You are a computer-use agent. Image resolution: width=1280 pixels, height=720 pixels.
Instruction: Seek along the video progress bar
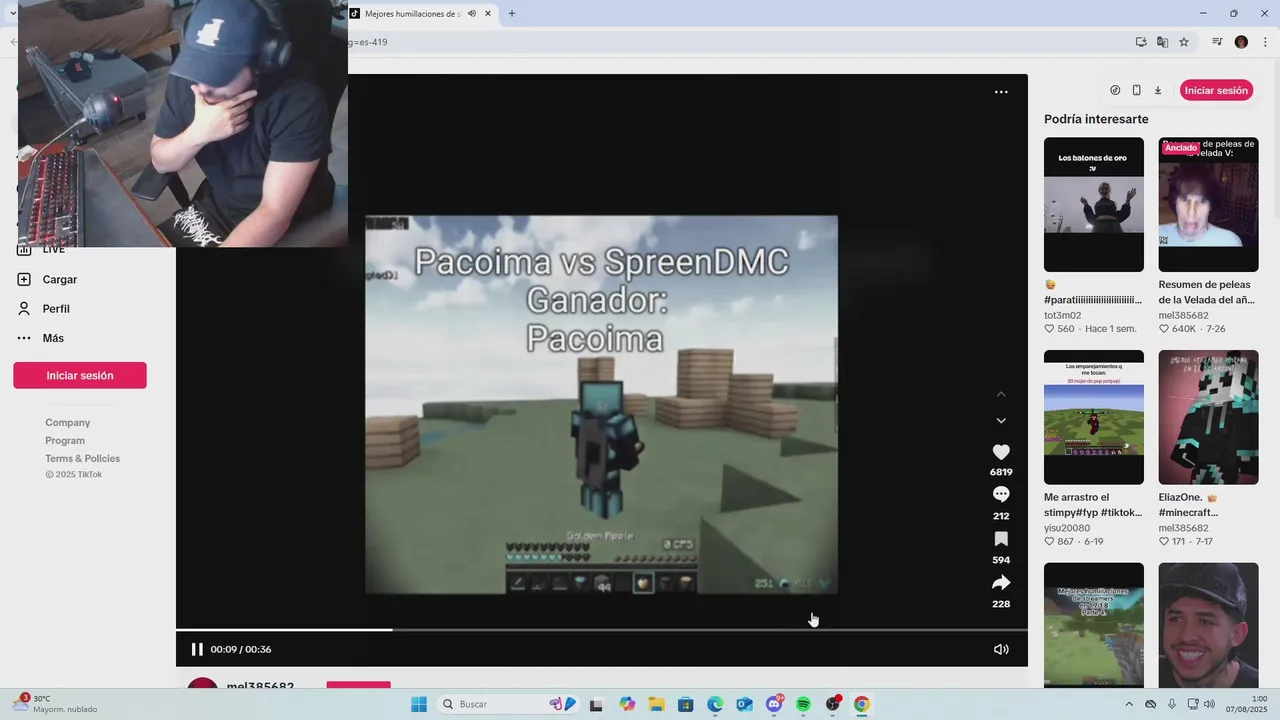click(x=602, y=630)
